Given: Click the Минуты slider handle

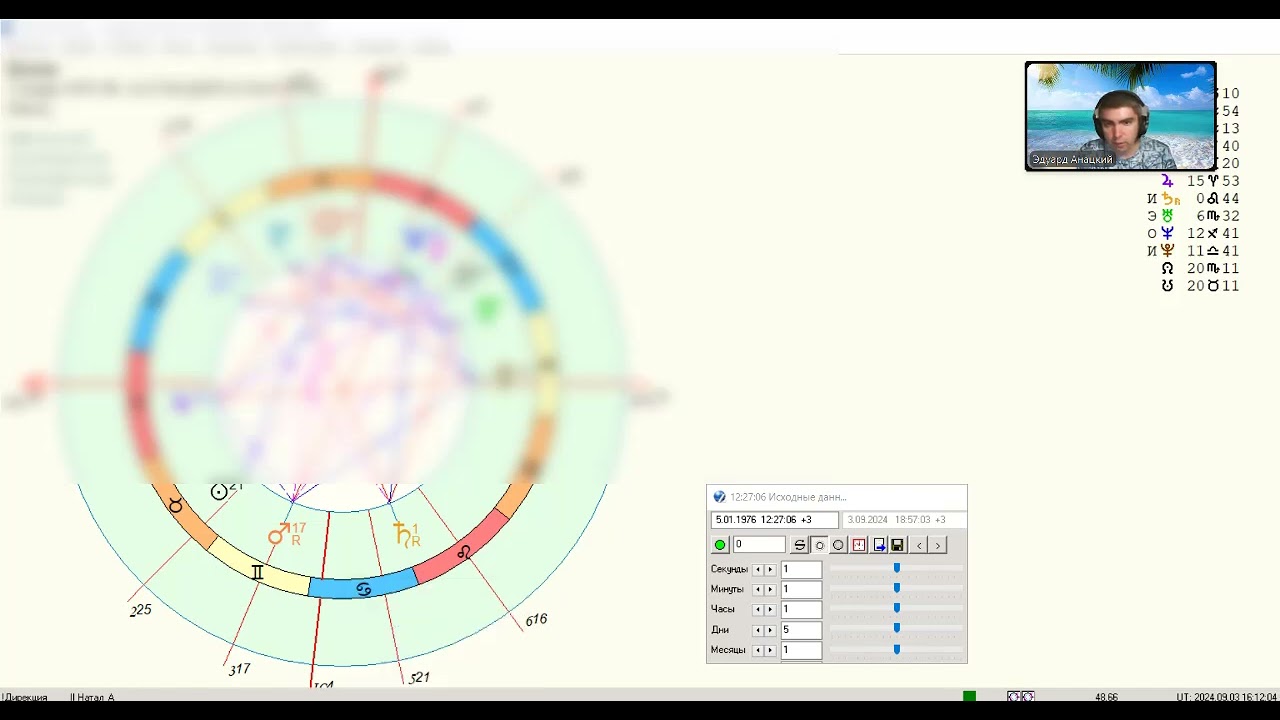Looking at the screenshot, I should pyautogui.click(x=897, y=588).
